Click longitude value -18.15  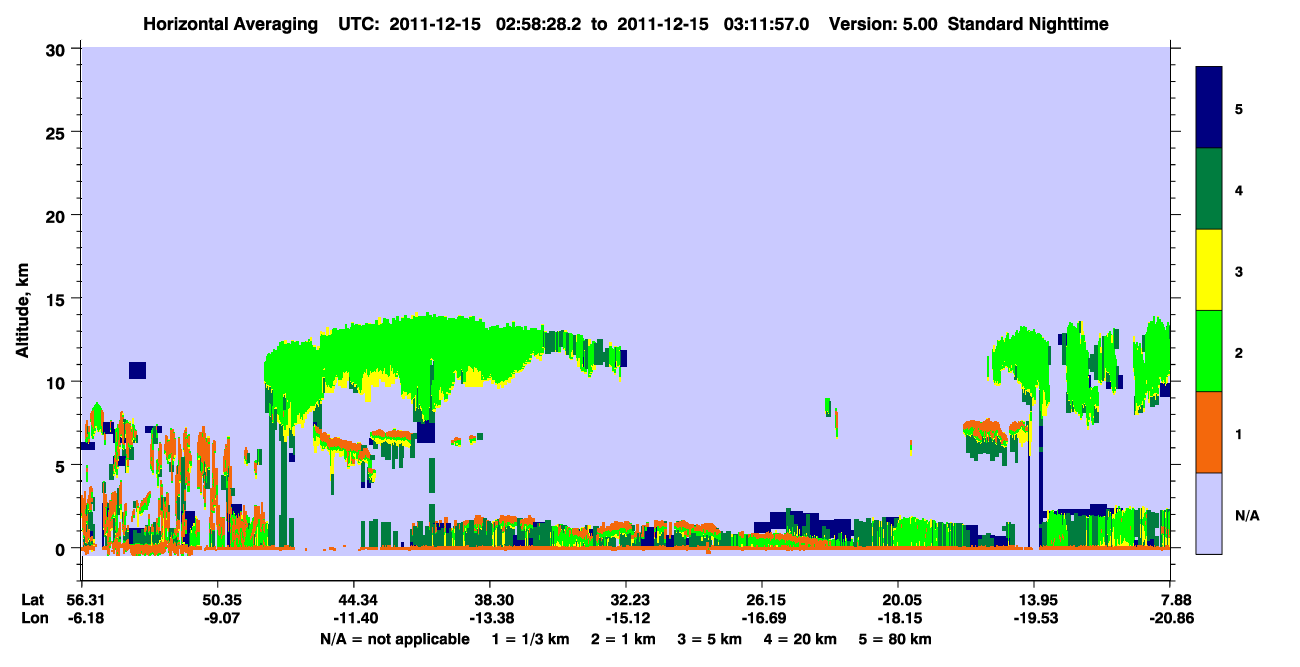tap(898, 618)
